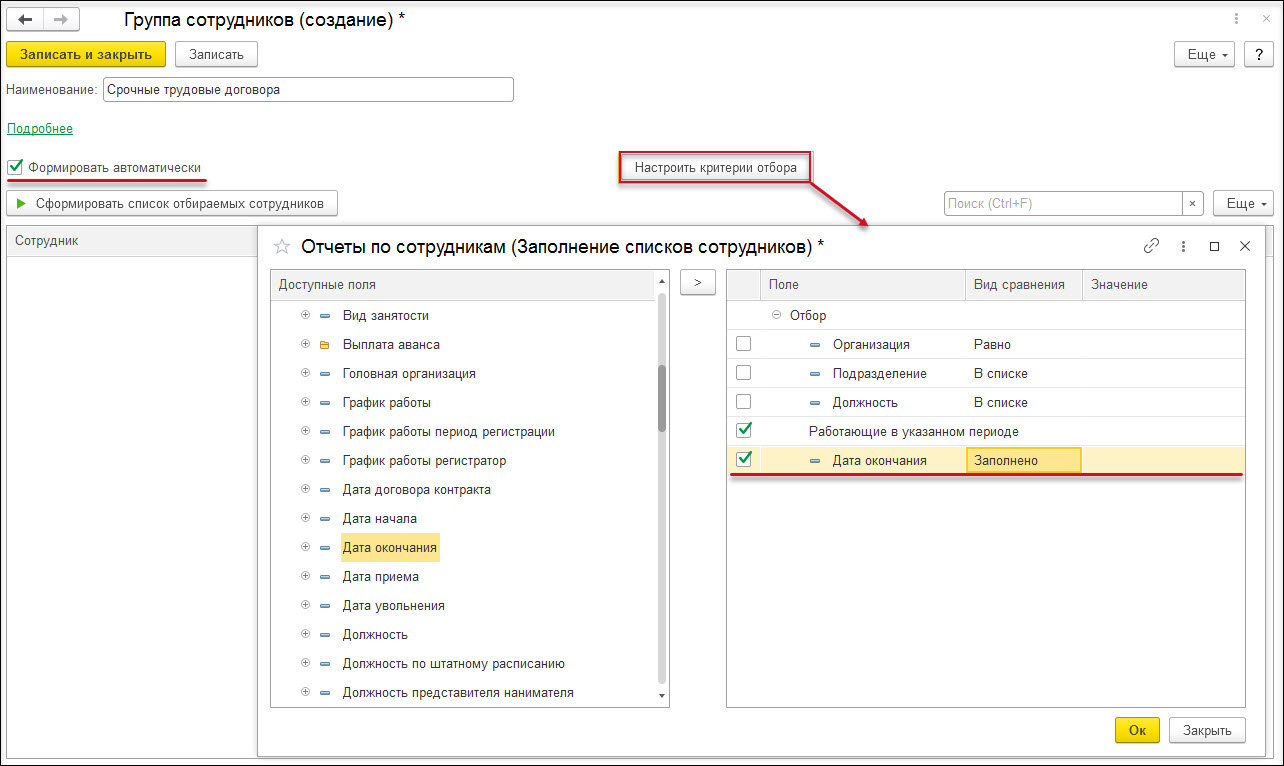Viewport: 1284px width, 766px height.
Task: Go forward with the right arrow button
Action: pos(59,19)
